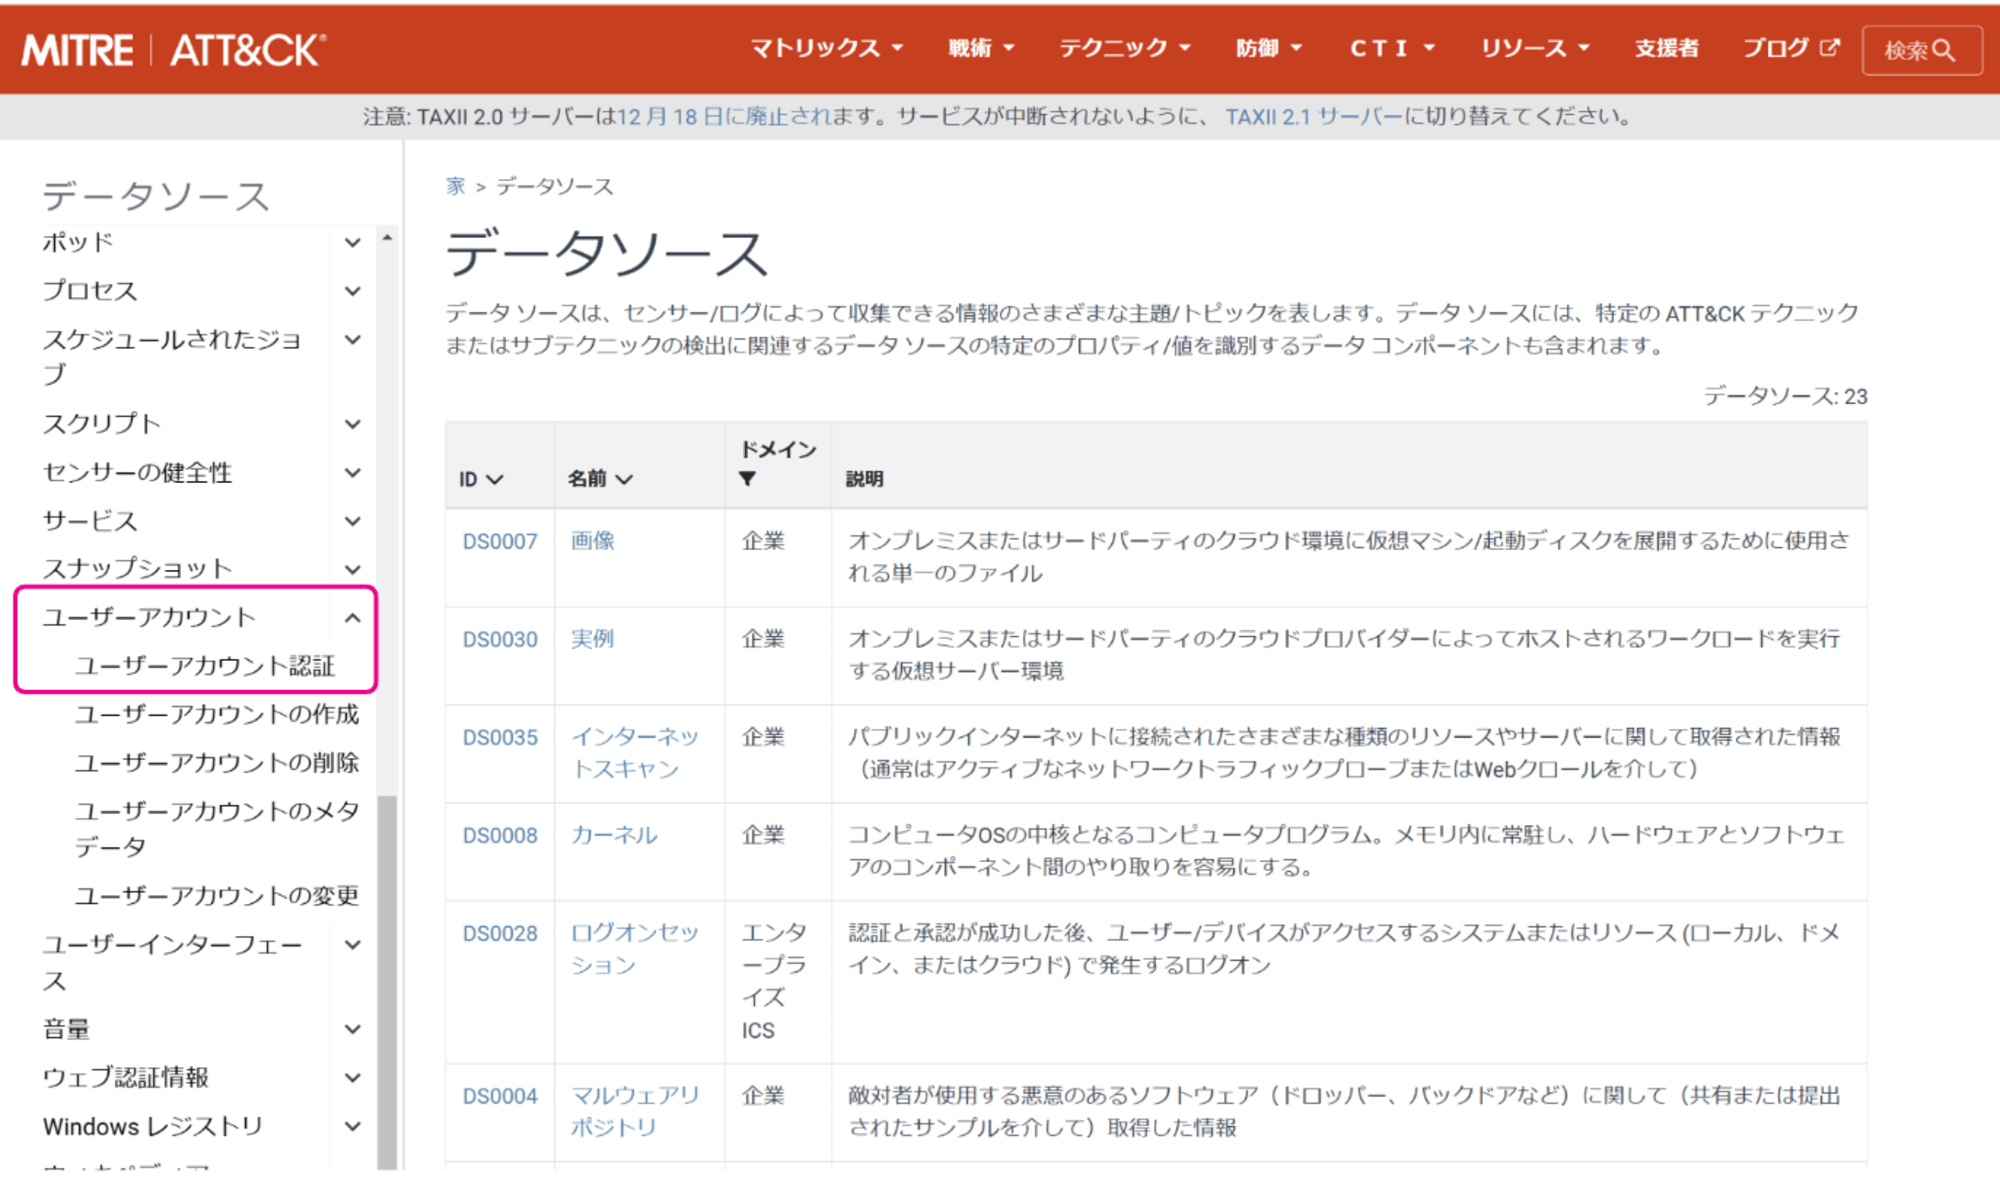Image resolution: width=2000 pixels, height=1190 pixels.
Task: Click the ドメイン filter funnel icon
Action: click(747, 479)
